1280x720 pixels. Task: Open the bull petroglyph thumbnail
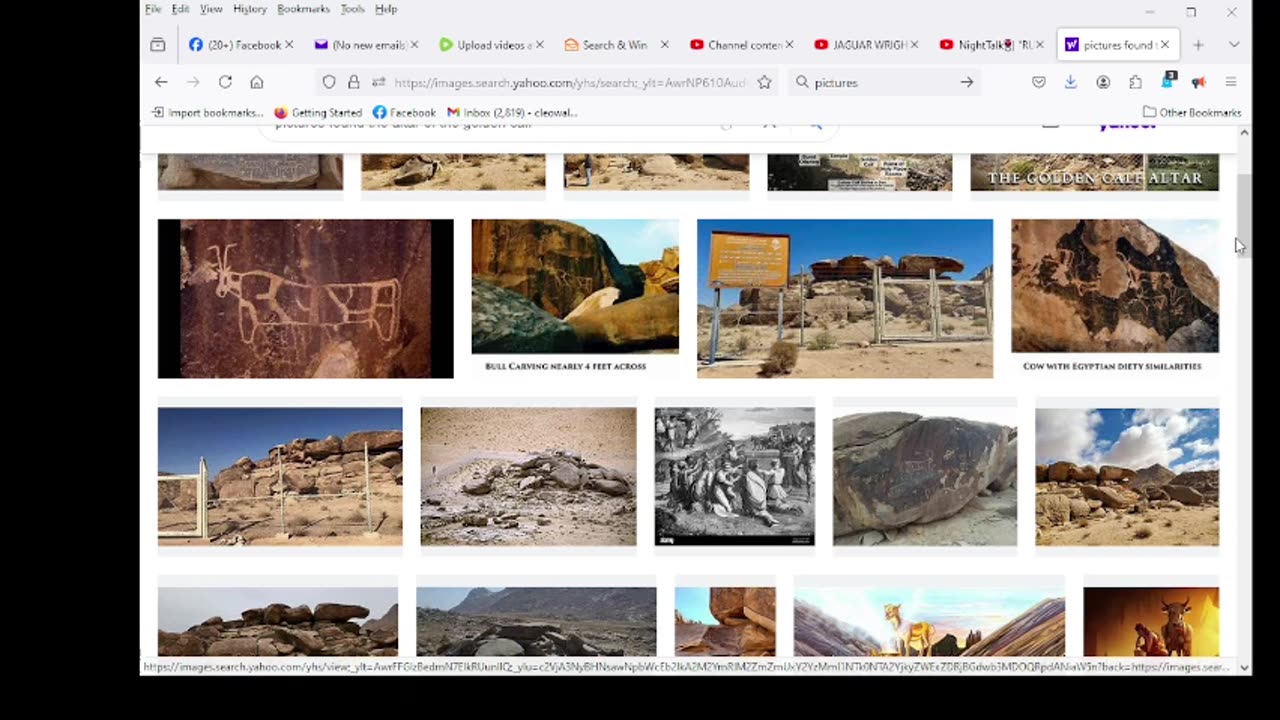click(x=305, y=299)
